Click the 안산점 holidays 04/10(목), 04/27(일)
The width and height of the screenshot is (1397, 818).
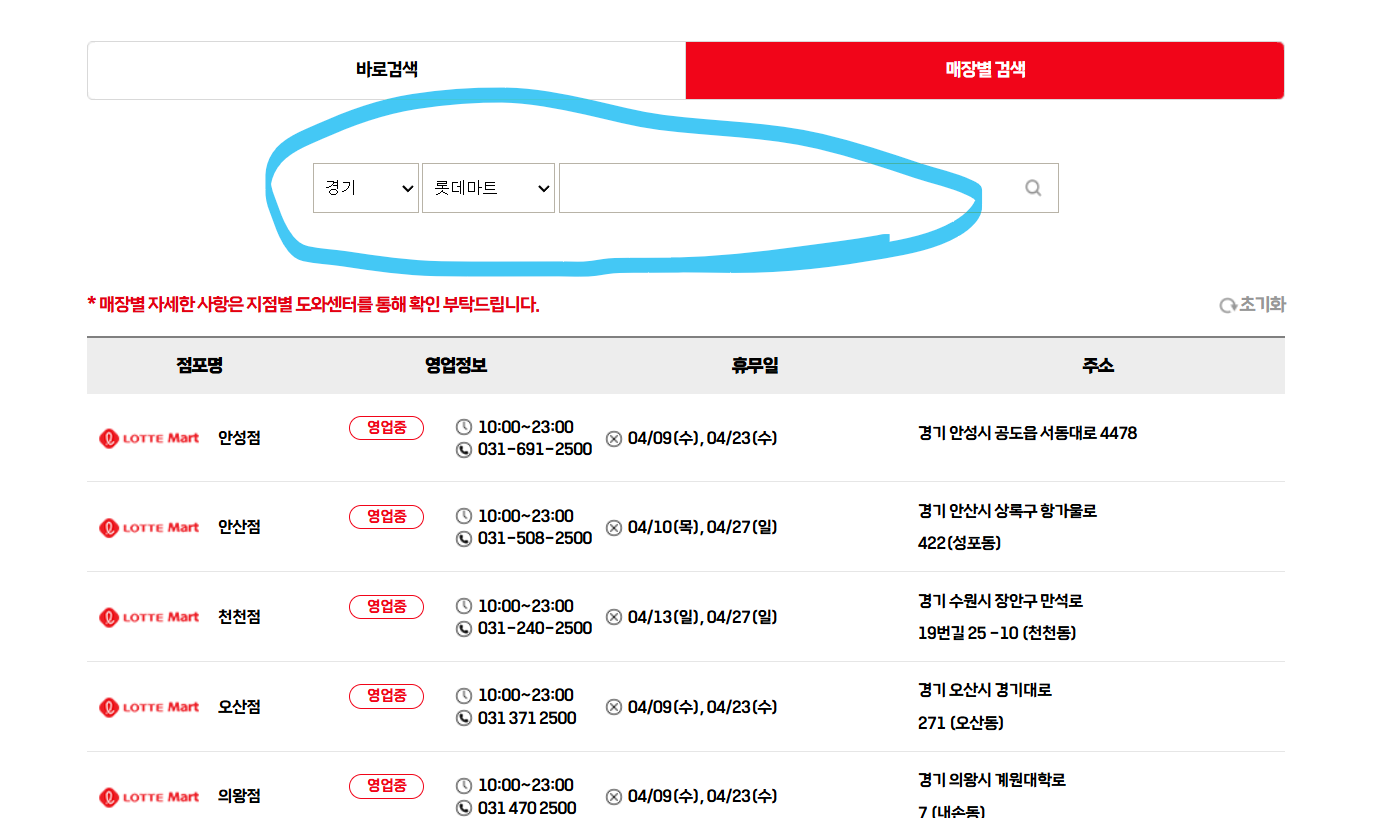pyautogui.click(x=702, y=528)
